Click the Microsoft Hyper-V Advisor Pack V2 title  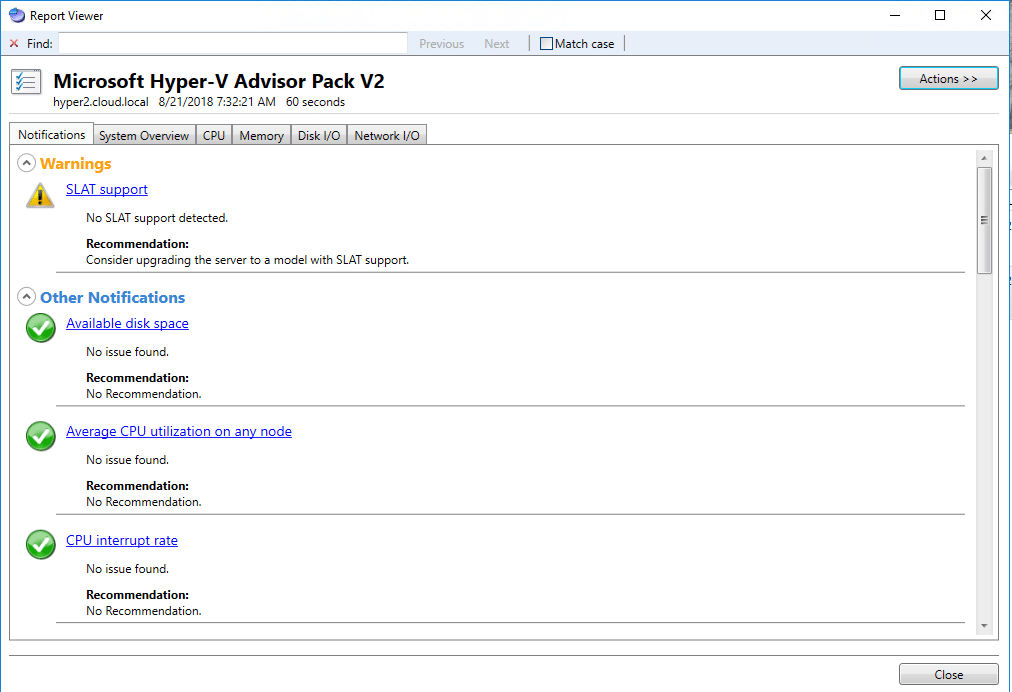219,81
